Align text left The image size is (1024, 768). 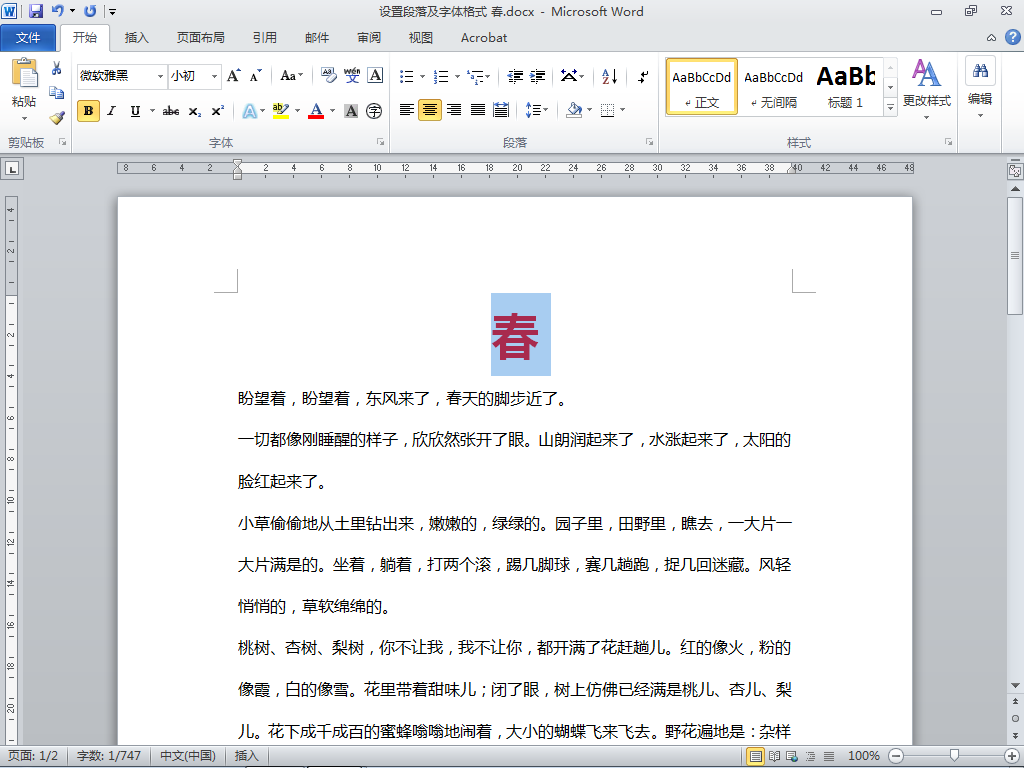[x=406, y=110]
